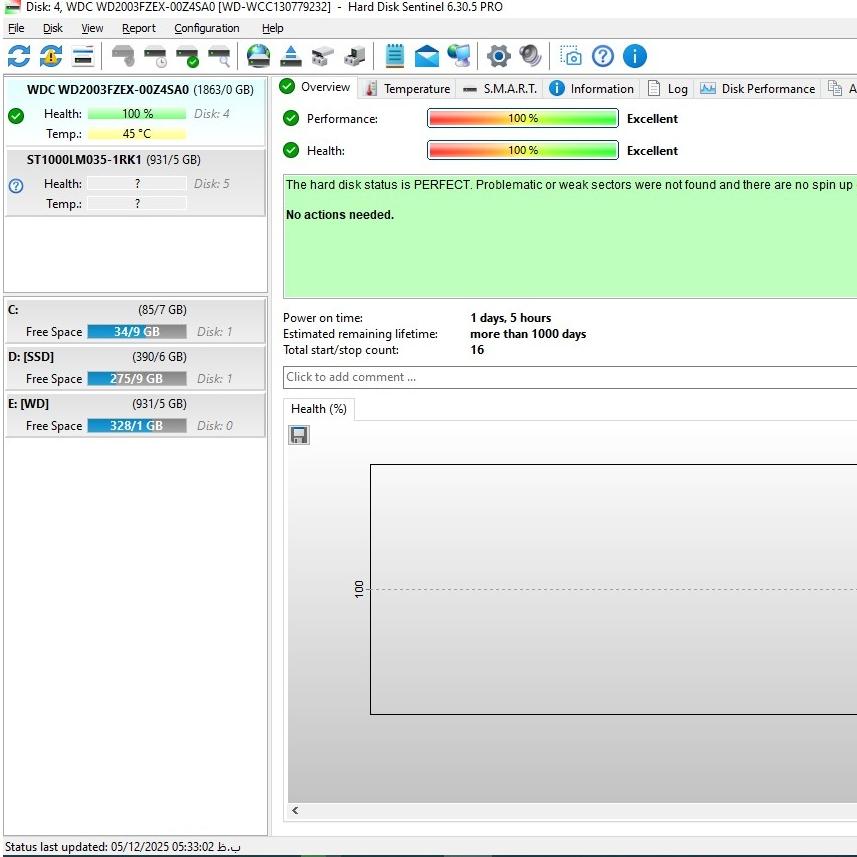Click the E: [WD] free space bar
The image size is (857, 857).
(136, 426)
